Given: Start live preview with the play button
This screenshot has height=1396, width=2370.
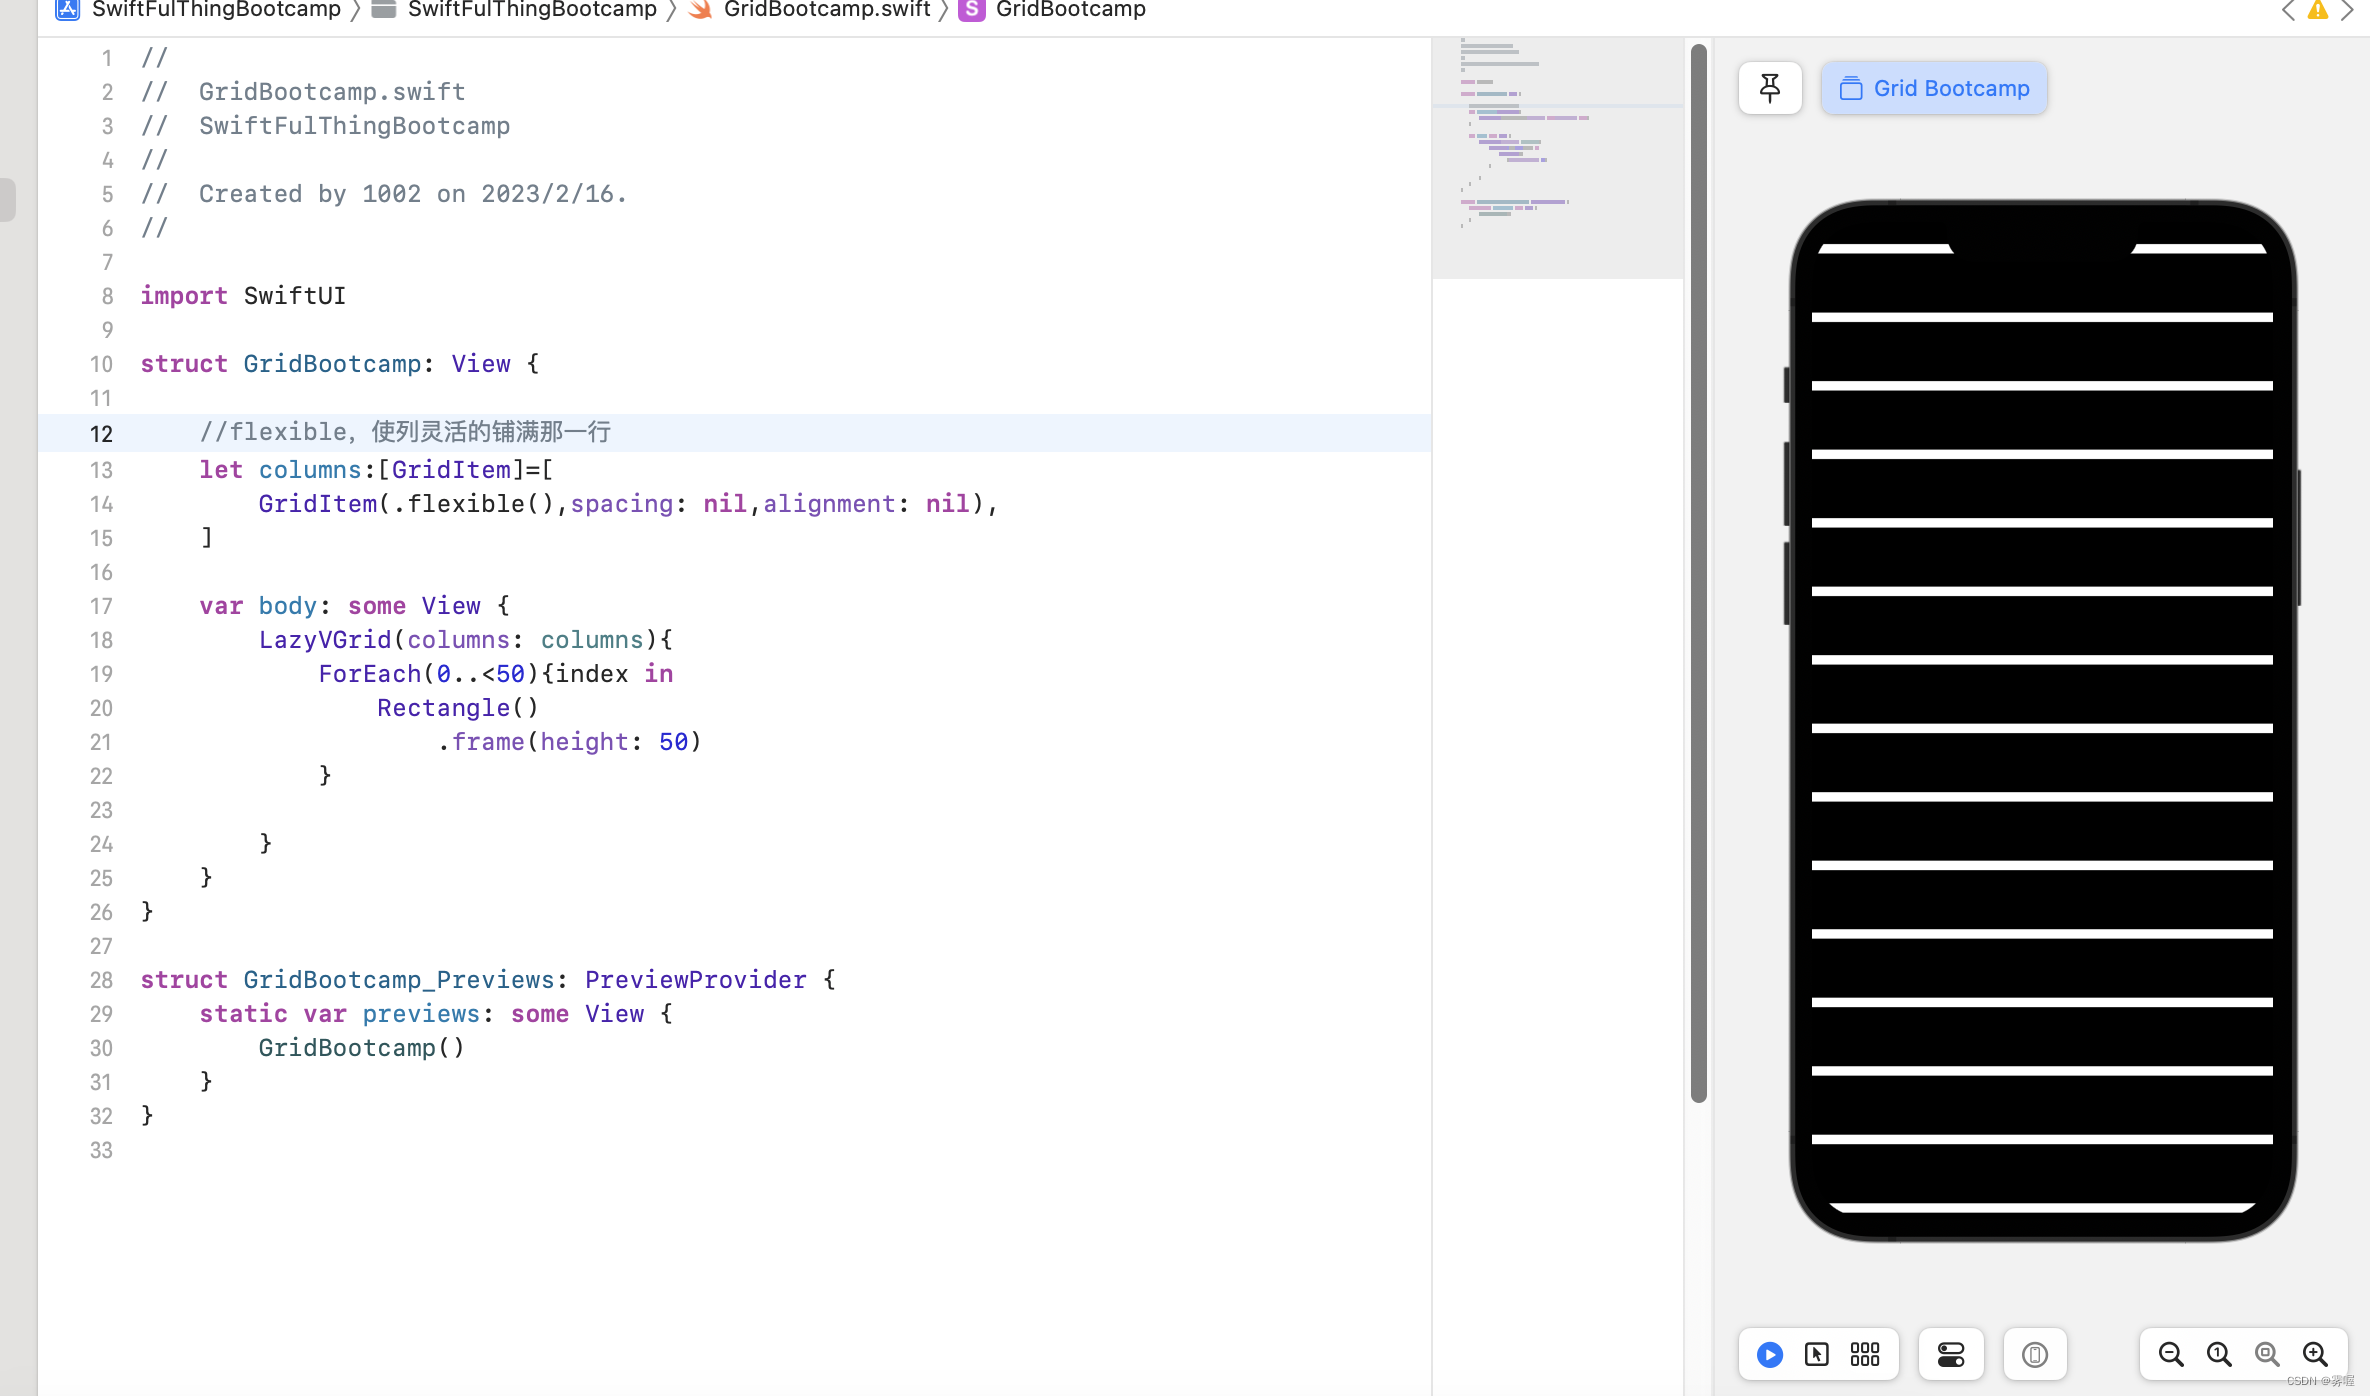Looking at the screenshot, I should [x=1769, y=1354].
